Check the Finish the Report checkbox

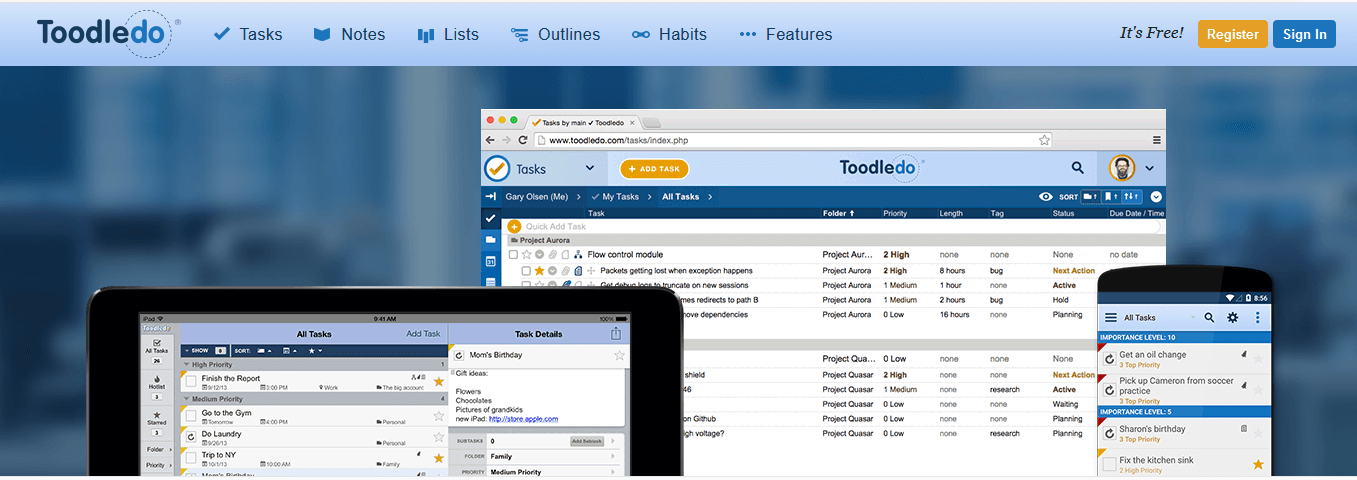191,382
